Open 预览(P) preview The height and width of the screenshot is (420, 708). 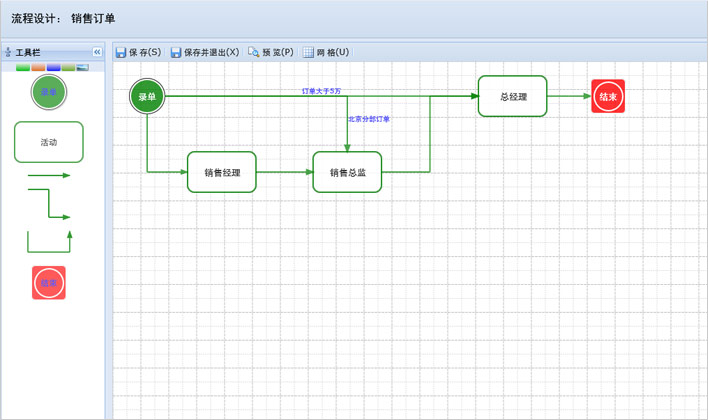[x=270, y=52]
